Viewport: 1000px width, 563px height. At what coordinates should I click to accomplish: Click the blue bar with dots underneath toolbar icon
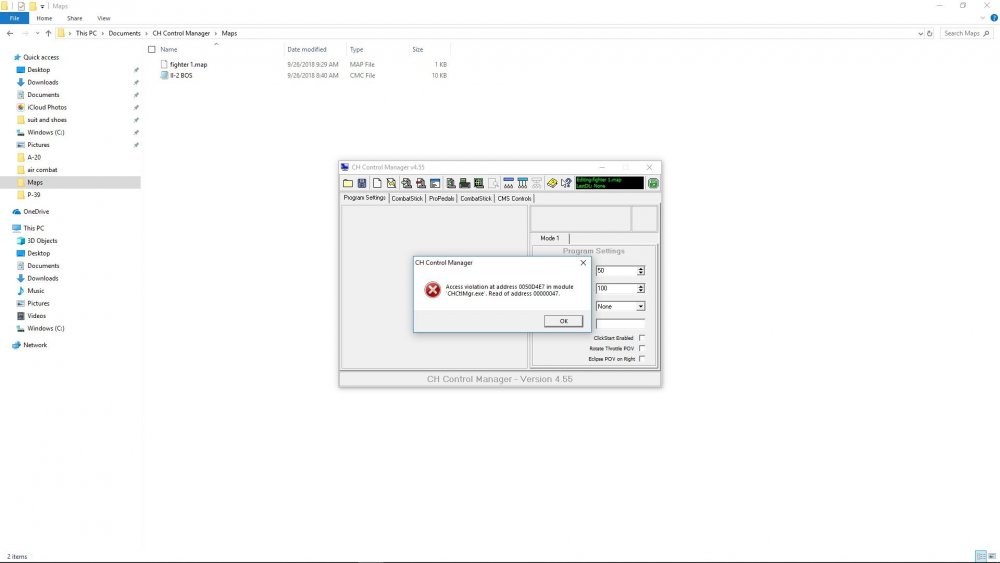[508, 183]
